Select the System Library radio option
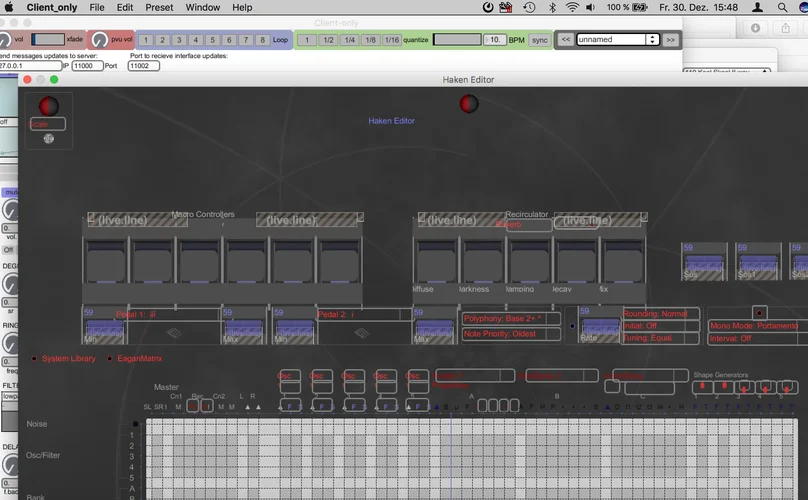 pyautogui.click(x=34, y=358)
